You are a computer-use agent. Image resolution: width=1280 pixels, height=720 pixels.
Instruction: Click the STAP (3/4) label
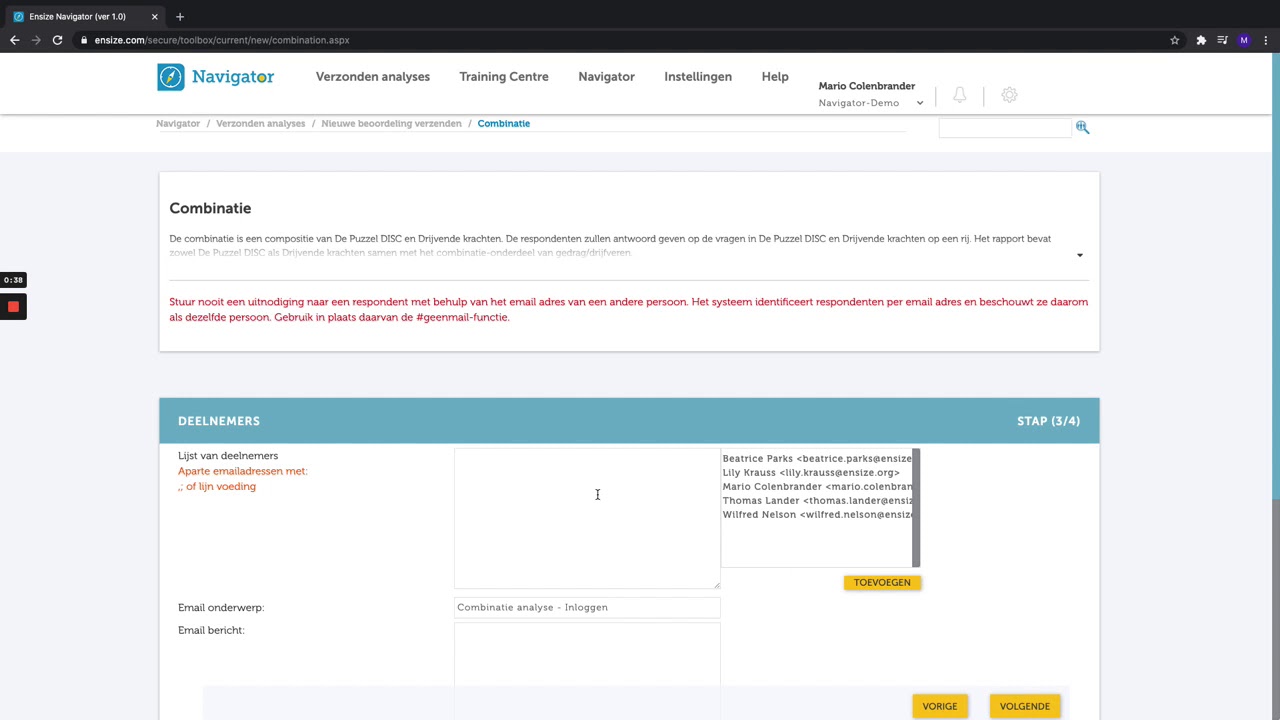click(x=1048, y=421)
